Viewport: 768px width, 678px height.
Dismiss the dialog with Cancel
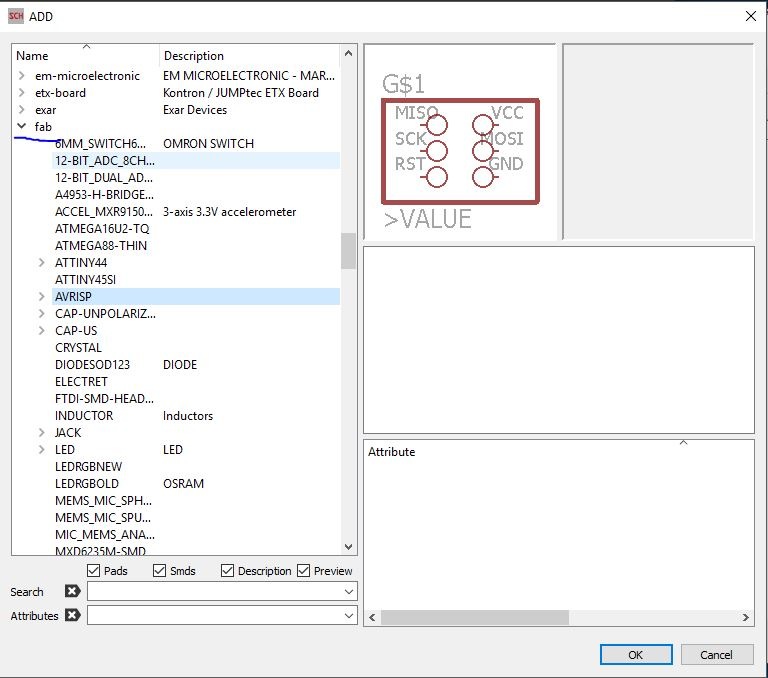(717, 655)
